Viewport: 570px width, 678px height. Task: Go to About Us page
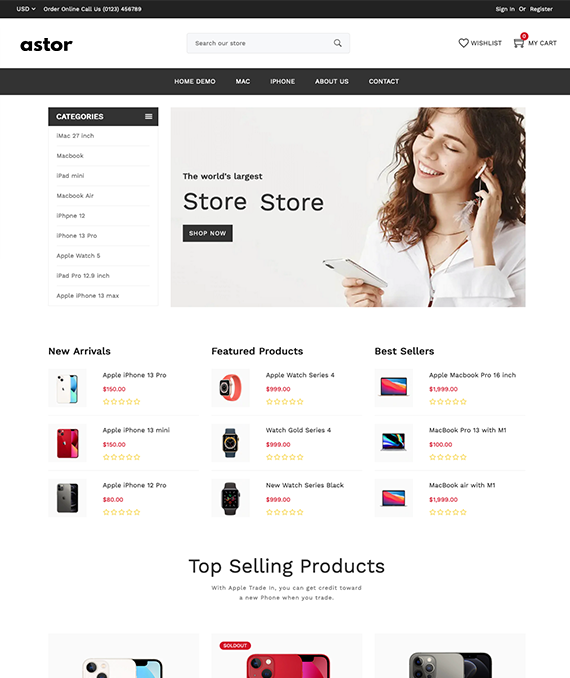(331, 81)
